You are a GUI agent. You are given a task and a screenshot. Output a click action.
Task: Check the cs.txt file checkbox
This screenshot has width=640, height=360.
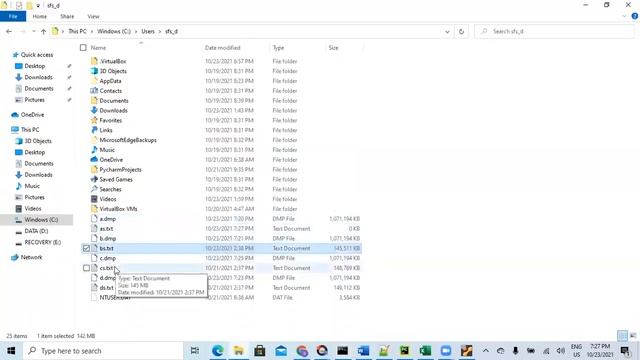pos(86,268)
